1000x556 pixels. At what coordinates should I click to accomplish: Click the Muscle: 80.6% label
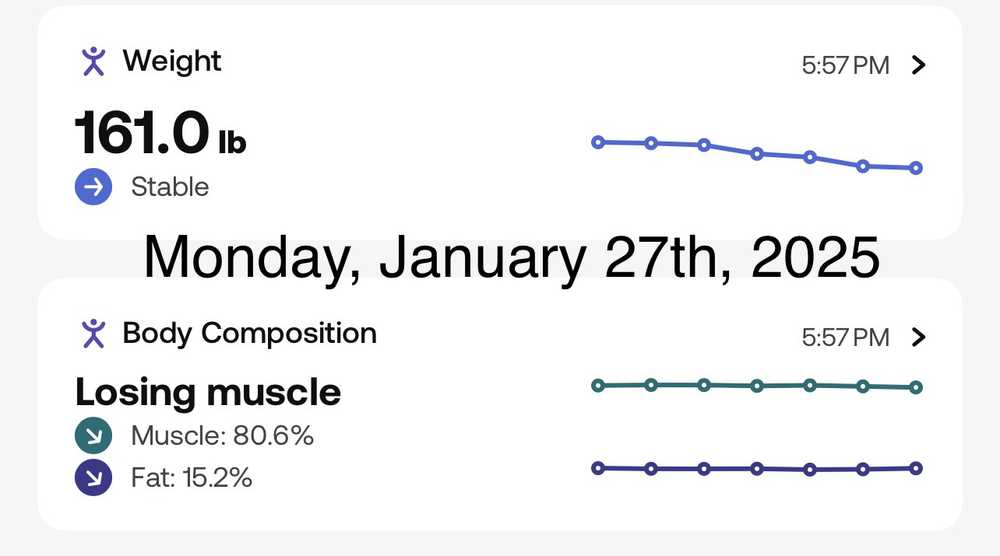pos(222,437)
